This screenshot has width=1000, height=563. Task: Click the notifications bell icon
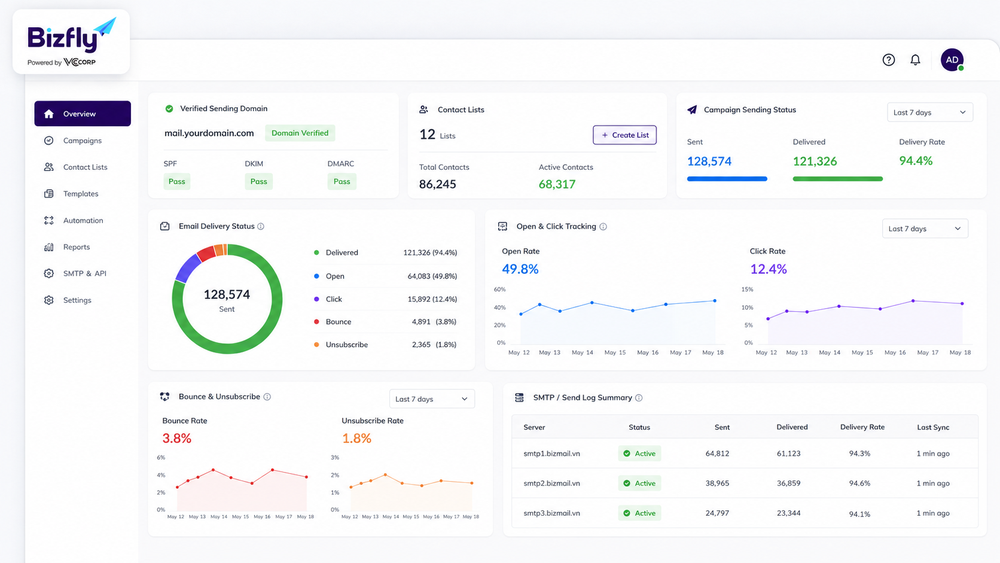pos(915,60)
